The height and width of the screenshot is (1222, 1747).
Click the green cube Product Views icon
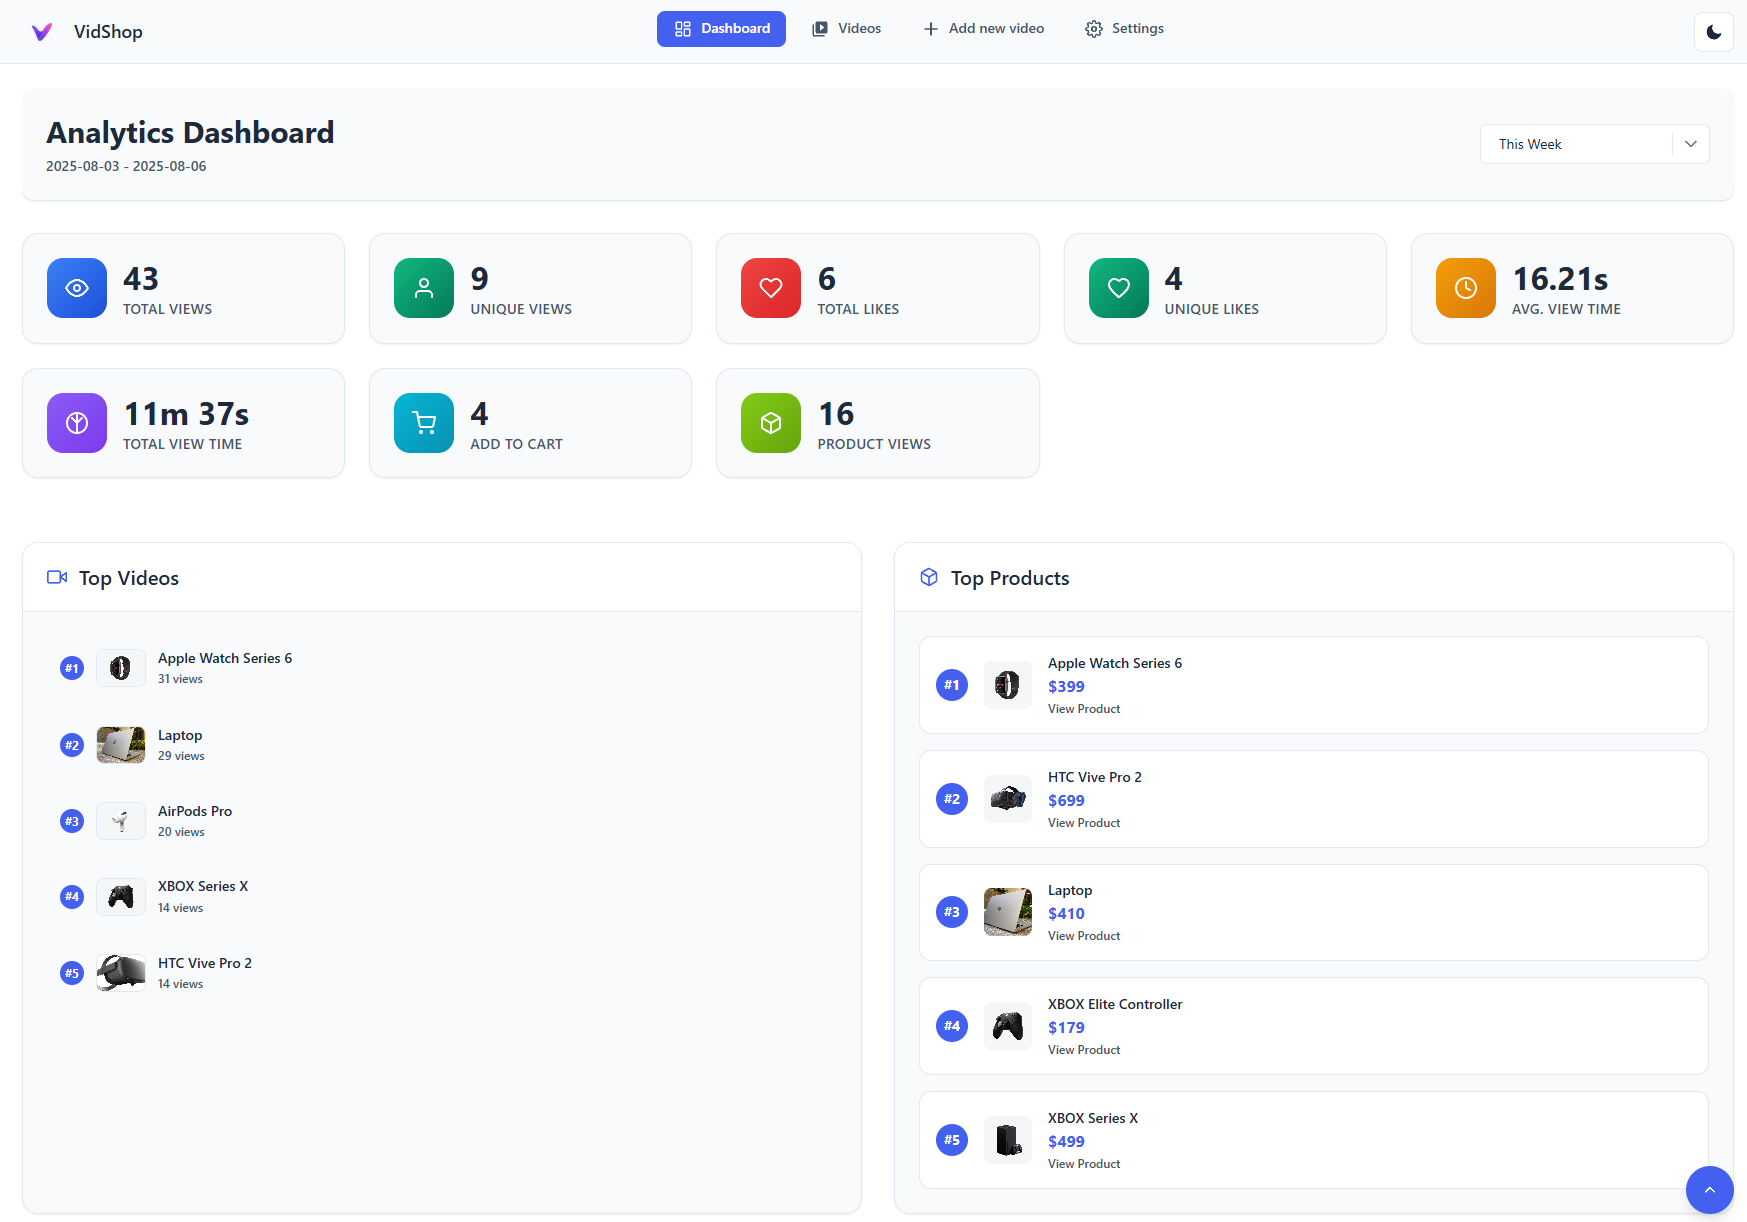[771, 423]
